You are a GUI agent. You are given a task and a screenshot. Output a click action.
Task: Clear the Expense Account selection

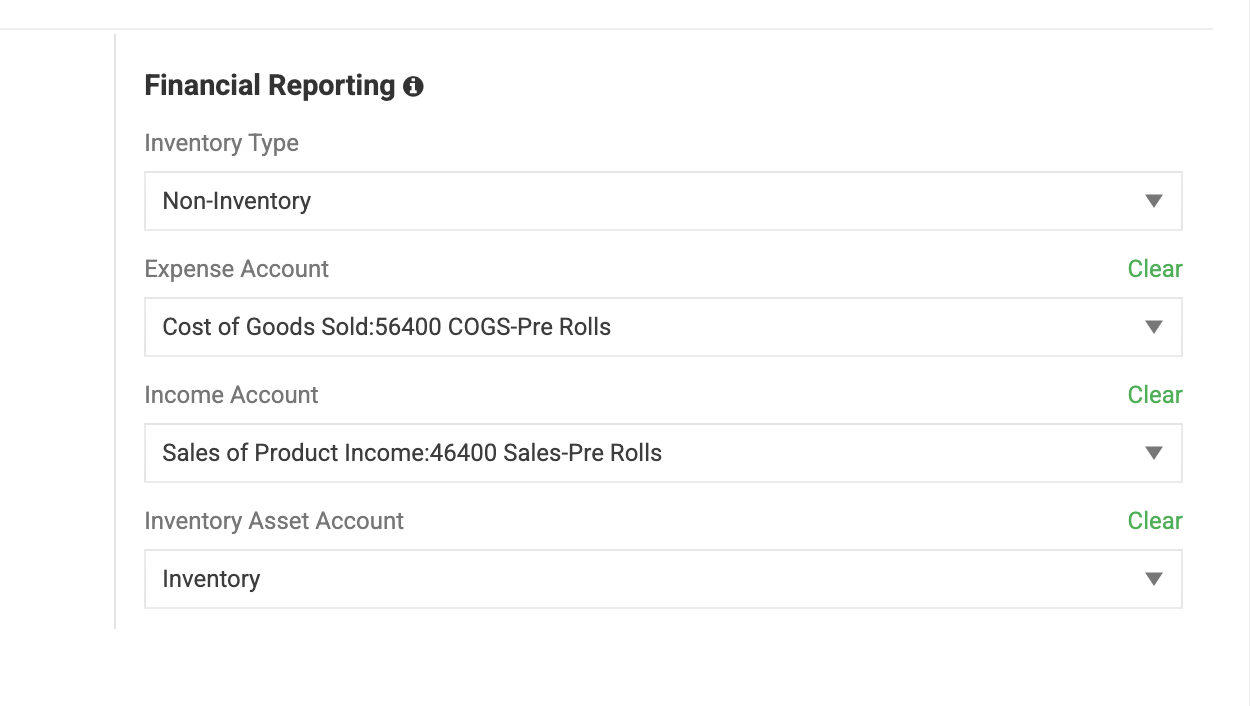[x=1154, y=269]
